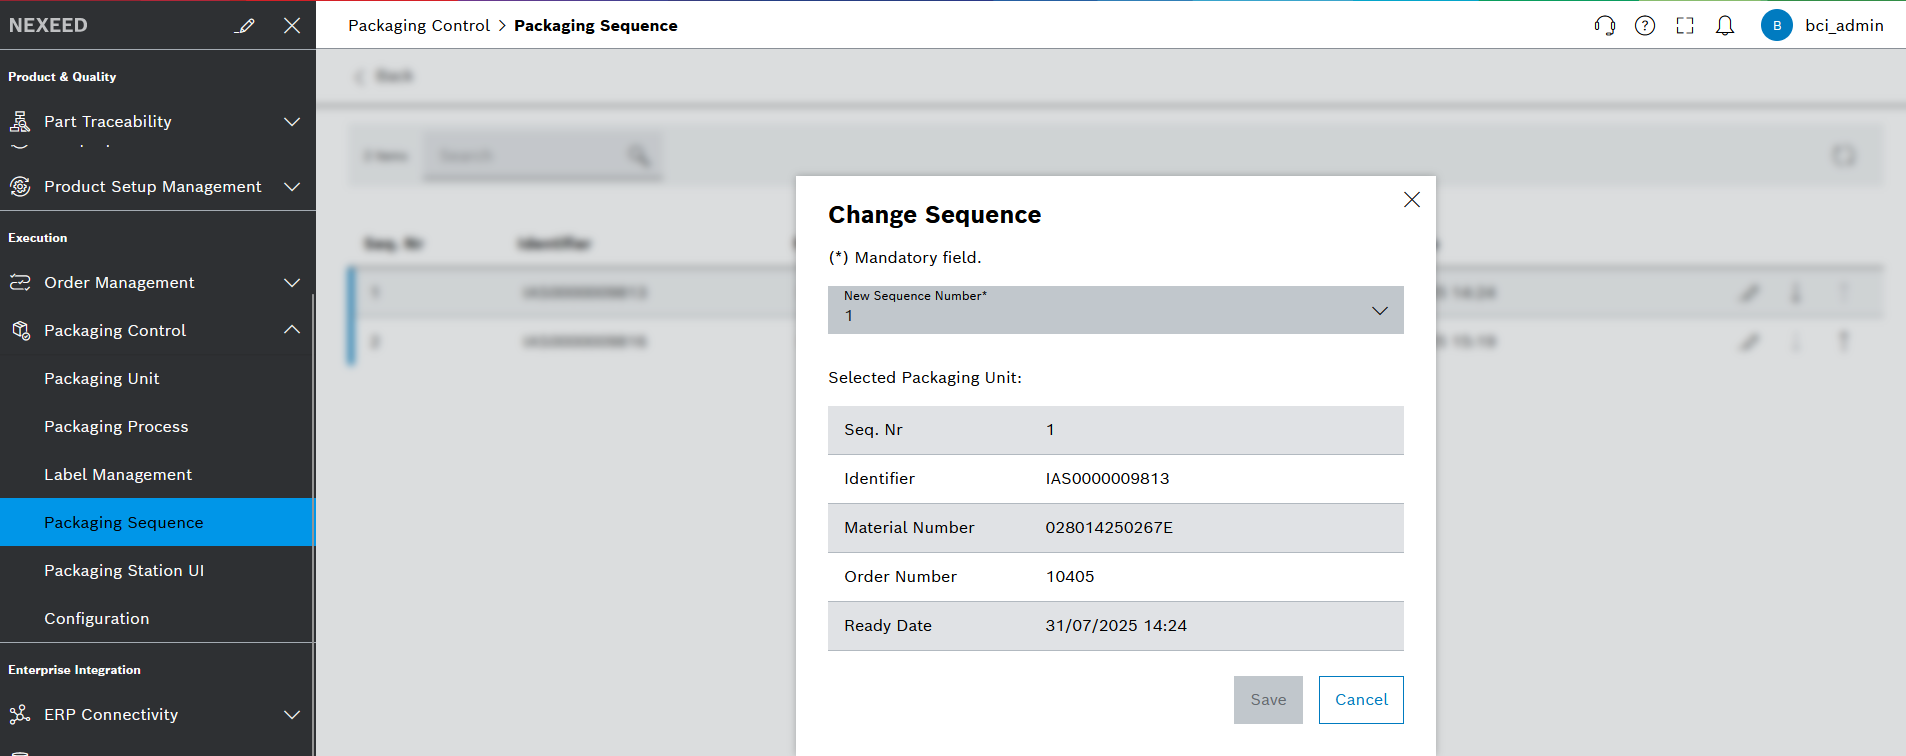This screenshot has height=756, width=1906.
Task: Click the help question mark icon
Action: coord(1645,26)
